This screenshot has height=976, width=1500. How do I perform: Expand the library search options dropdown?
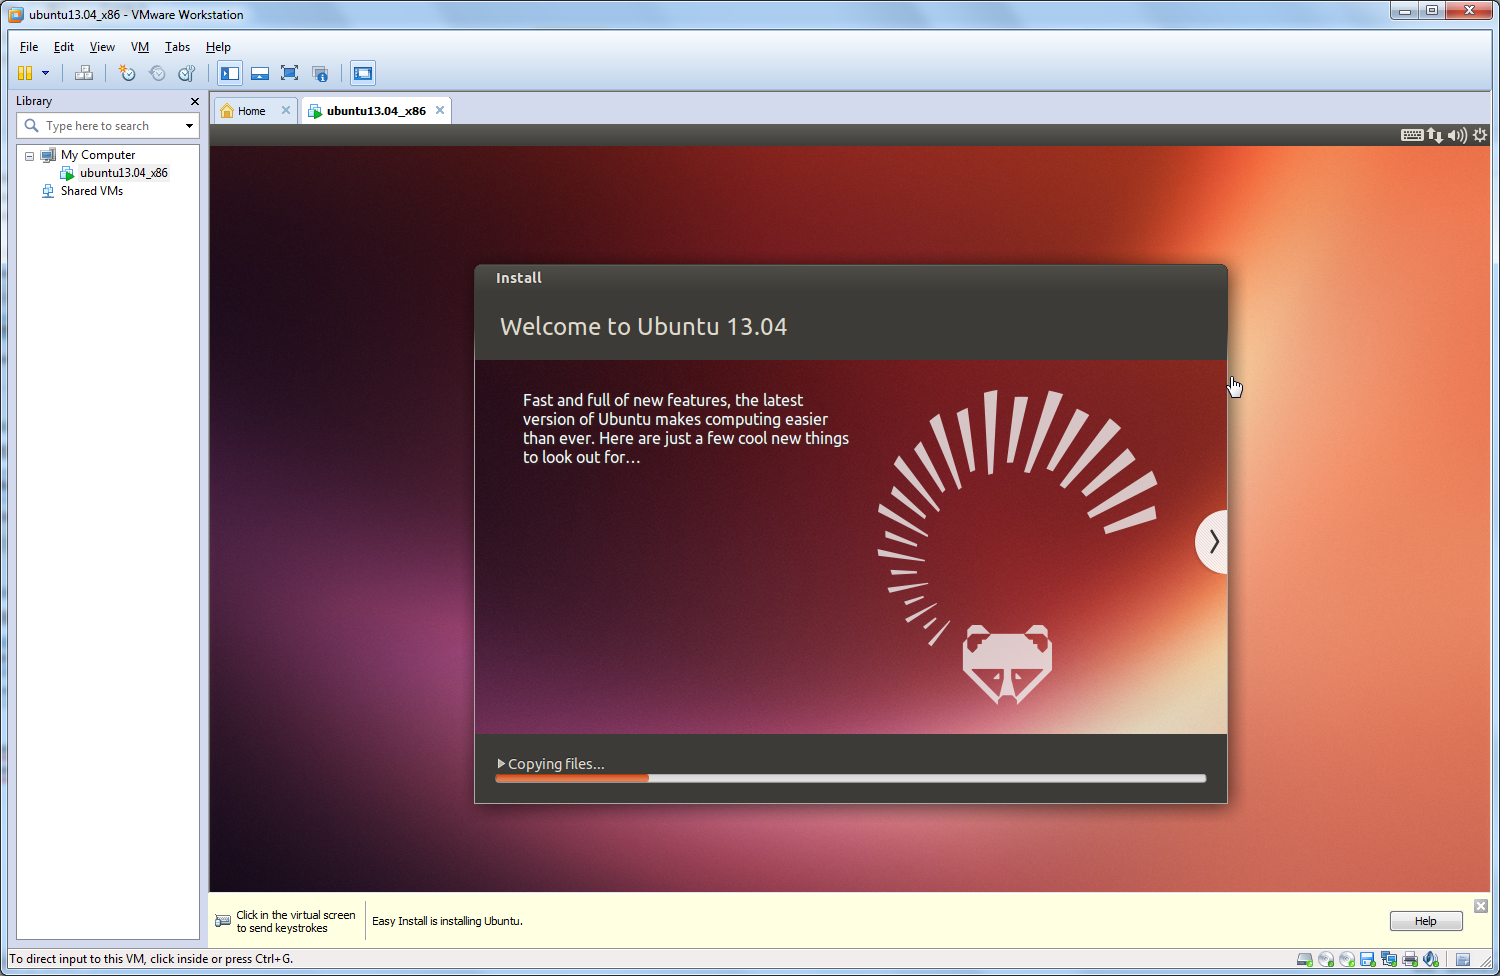190,126
